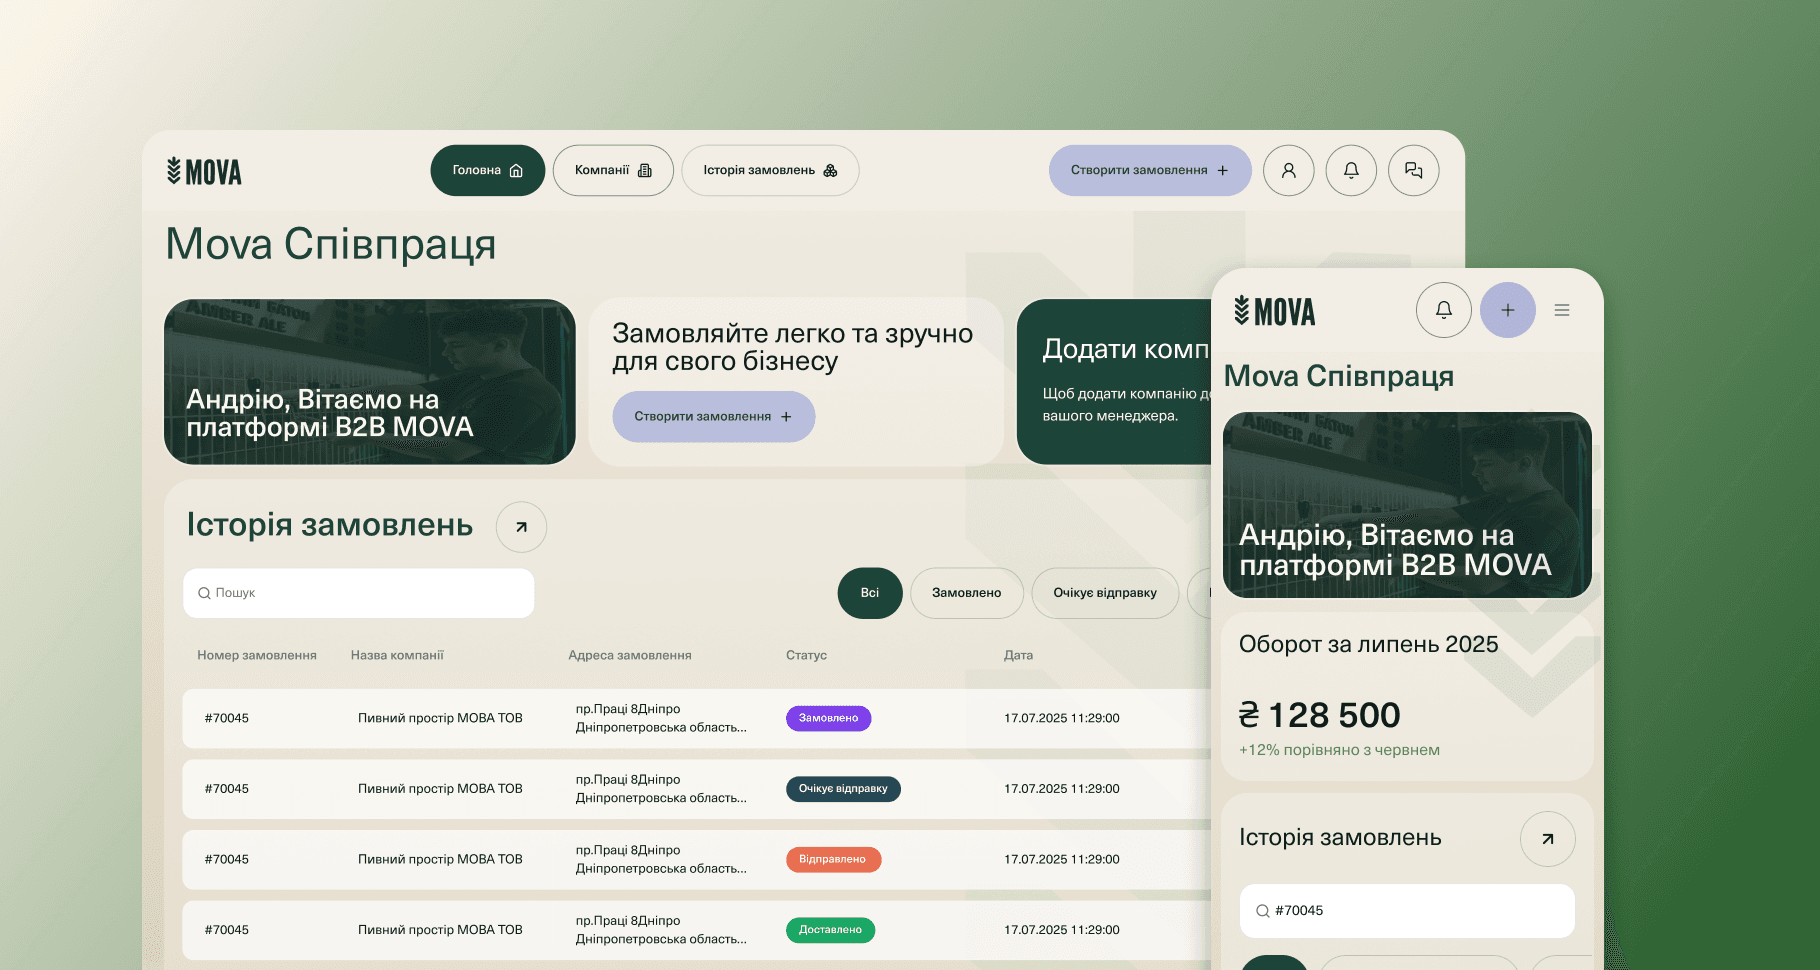The image size is (1820, 970).
Task: Click the magnifier icon in Пошук field
Action: coord(204,593)
